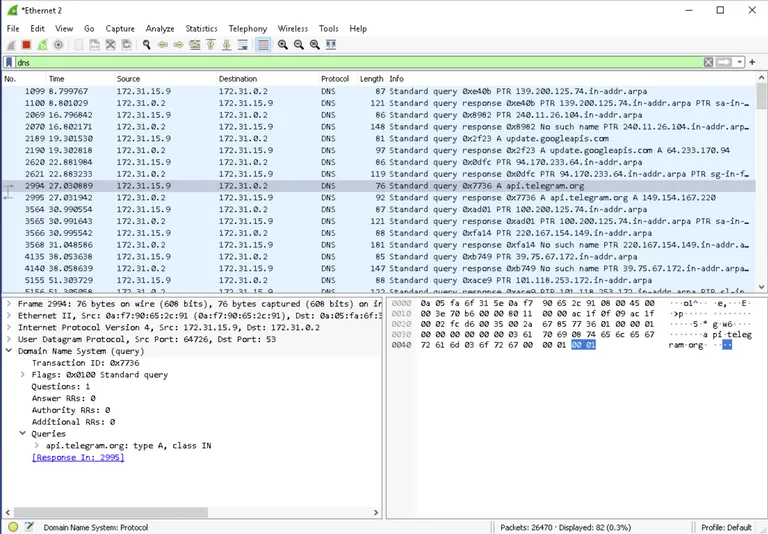Go back in packet history
768x534 pixels.
click(163, 45)
